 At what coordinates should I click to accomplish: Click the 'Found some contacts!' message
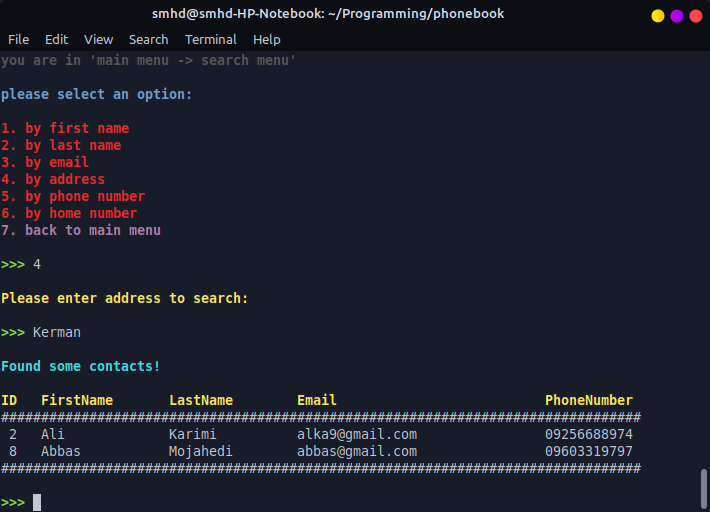pyautogui.click(x=81, y=366)
